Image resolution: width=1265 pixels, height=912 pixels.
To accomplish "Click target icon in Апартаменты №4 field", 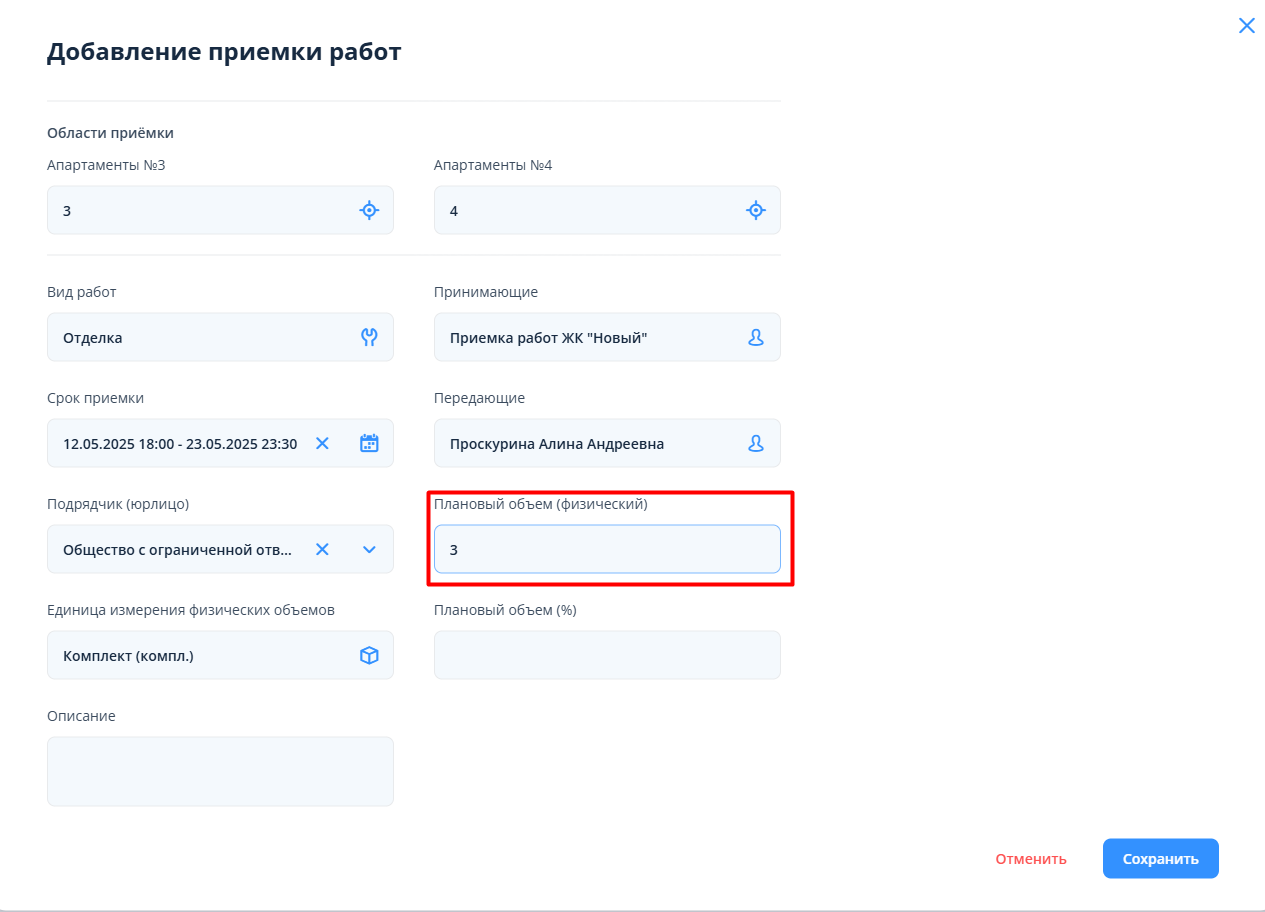I will (x=756, y=210).
